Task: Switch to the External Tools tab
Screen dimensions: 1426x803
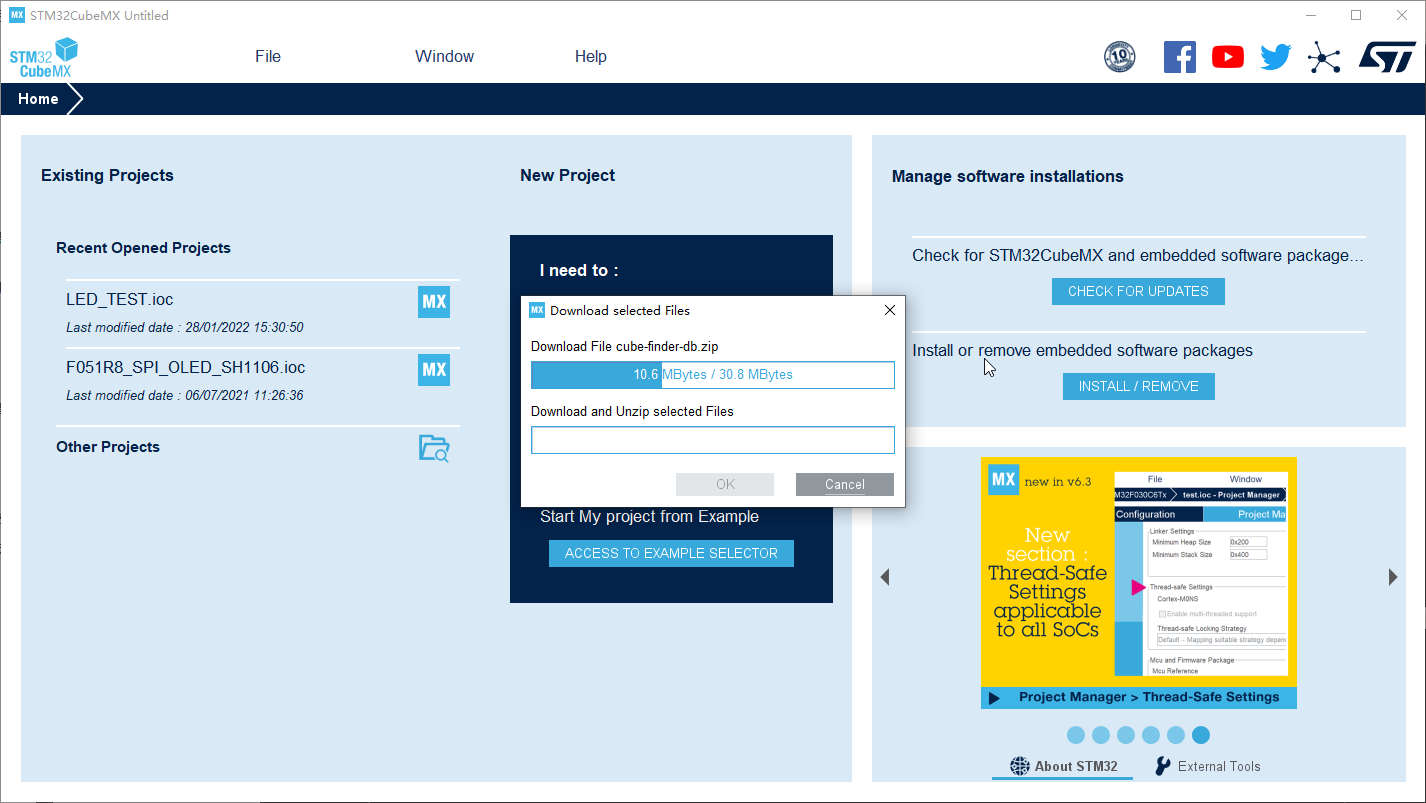Action: 1207,766
